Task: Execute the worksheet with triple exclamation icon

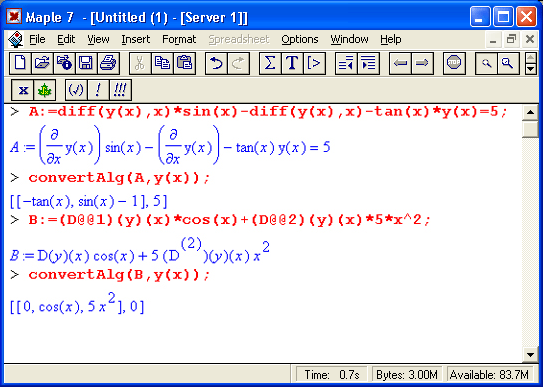Action: [x=120, y=90]
